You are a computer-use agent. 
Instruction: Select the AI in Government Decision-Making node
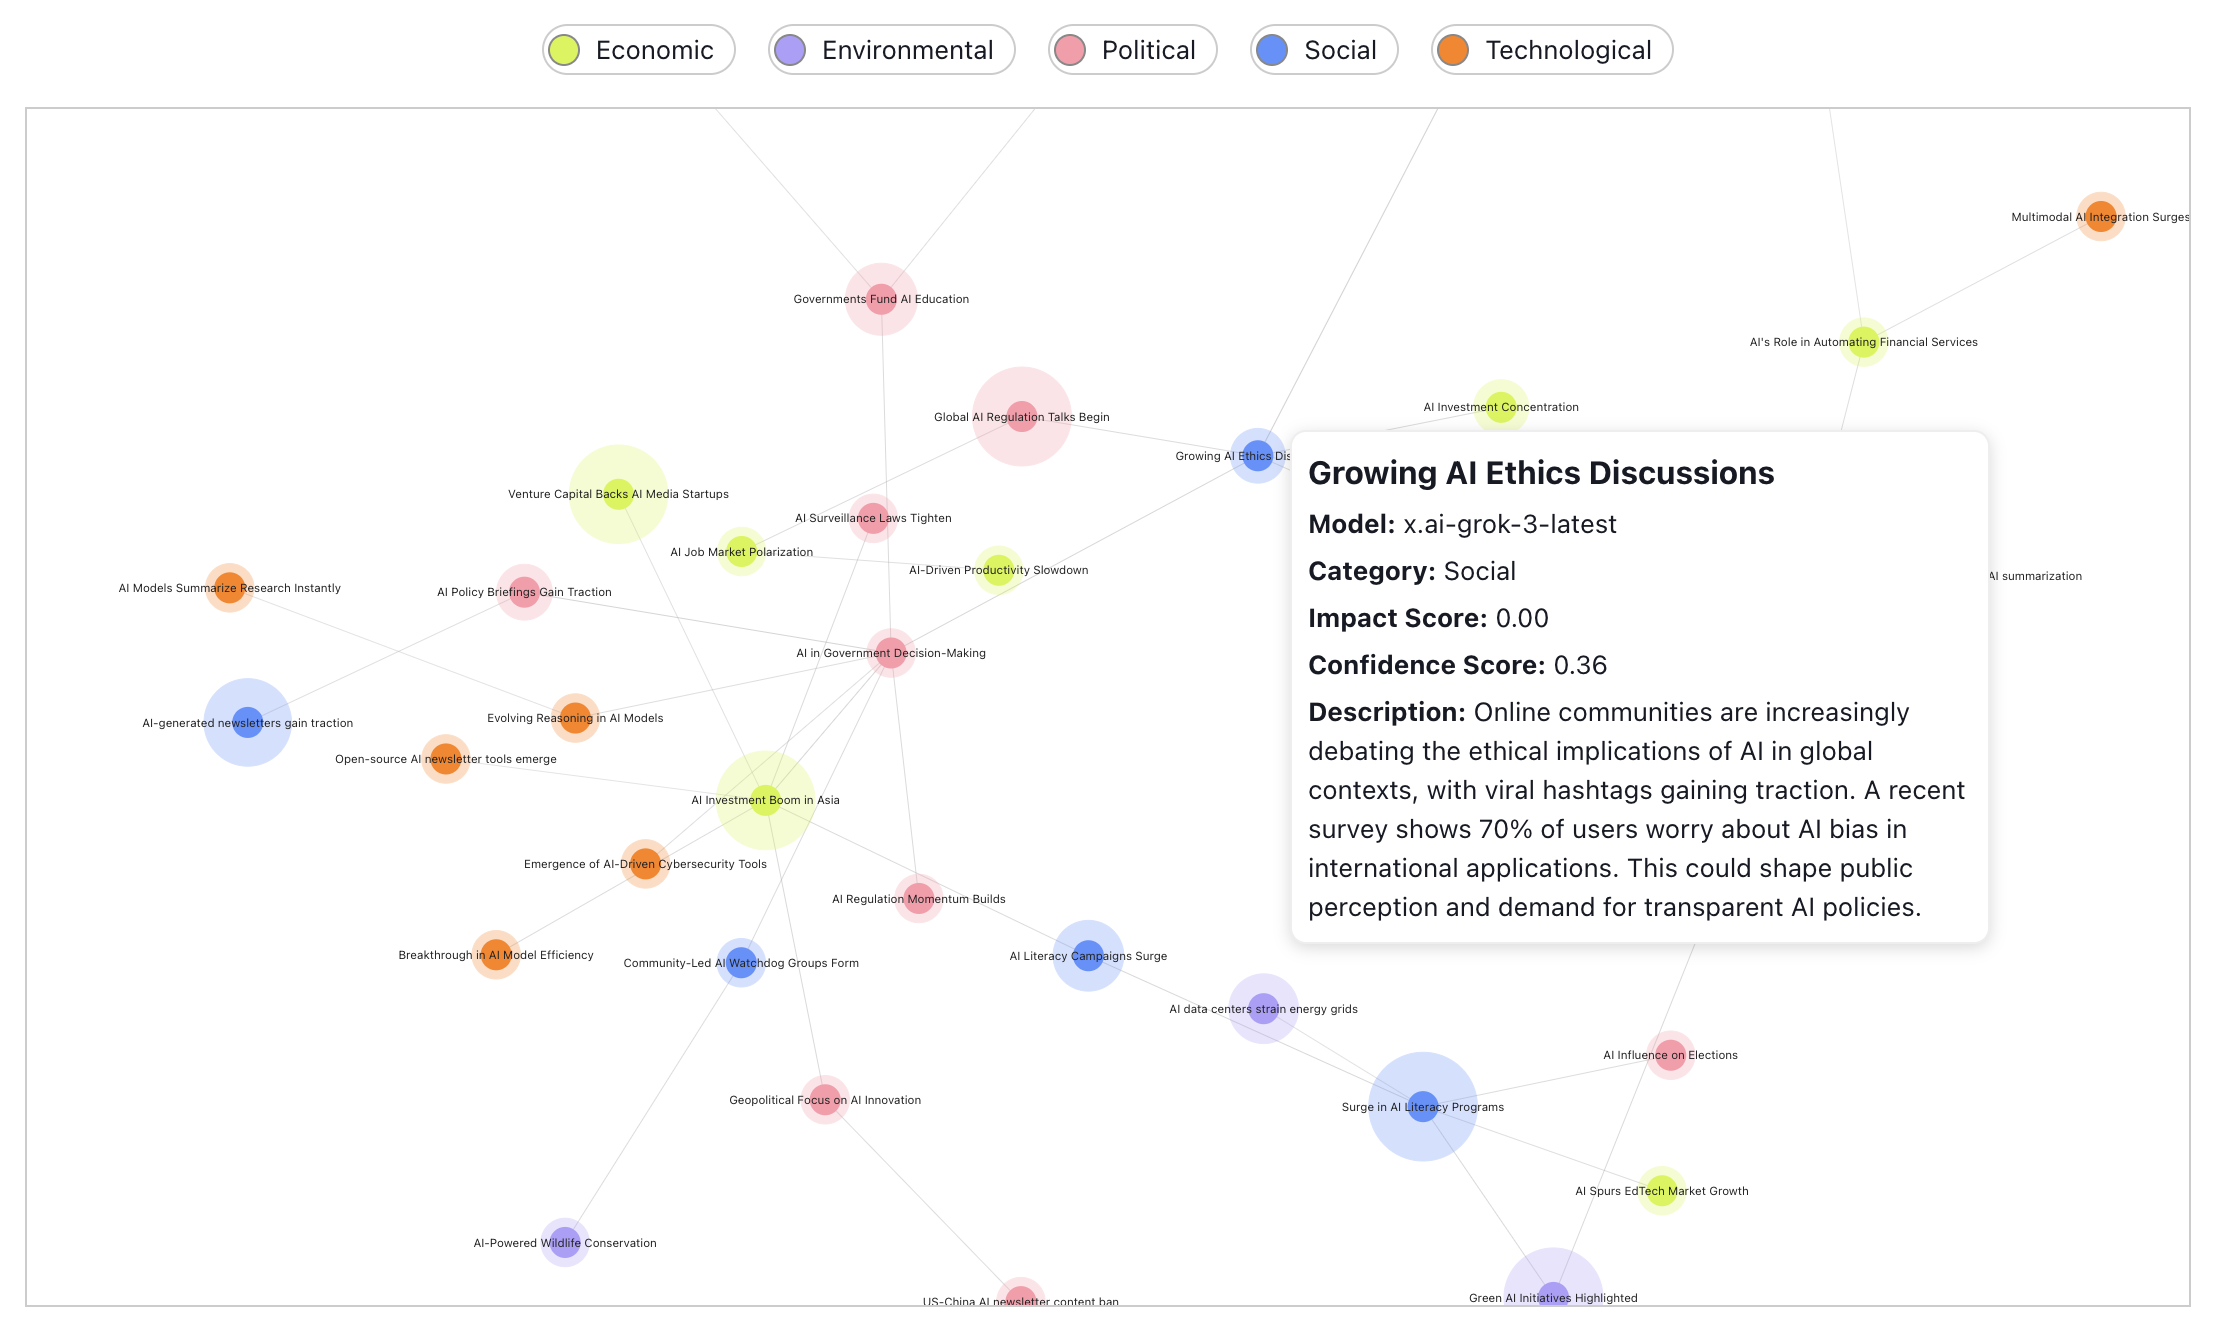pos(890,653)
